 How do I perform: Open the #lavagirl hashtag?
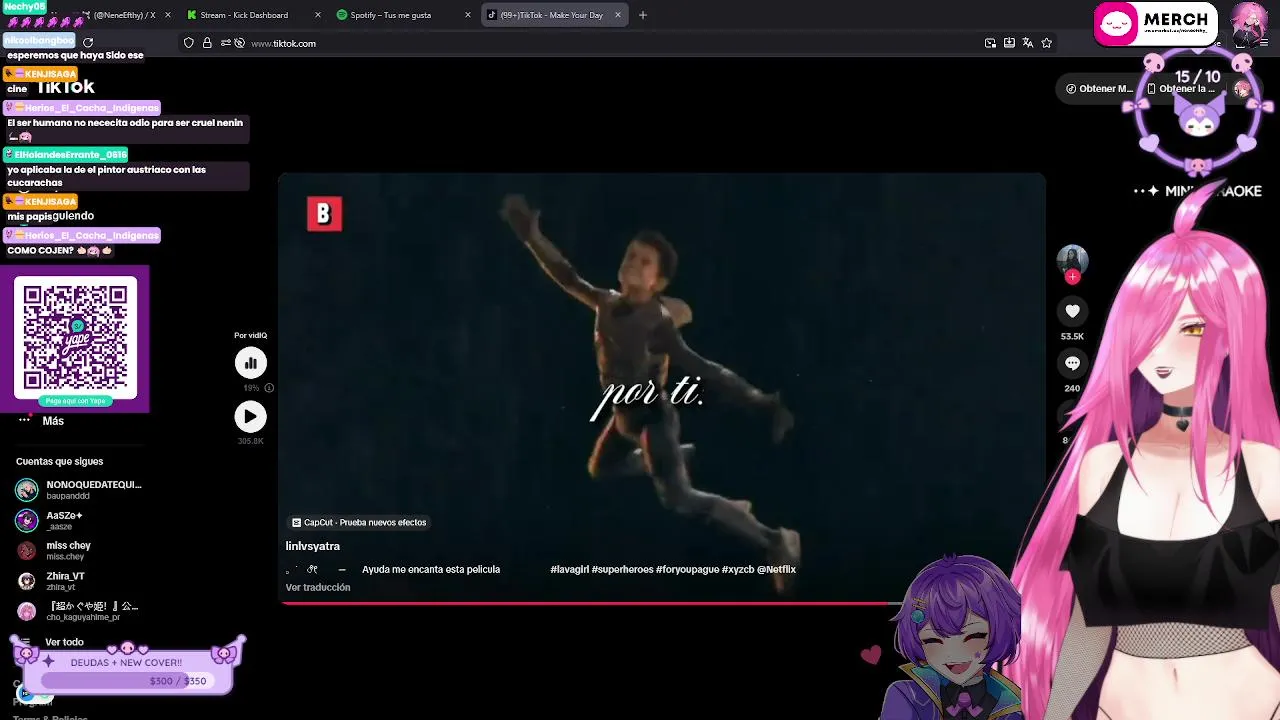coord(569,569)
